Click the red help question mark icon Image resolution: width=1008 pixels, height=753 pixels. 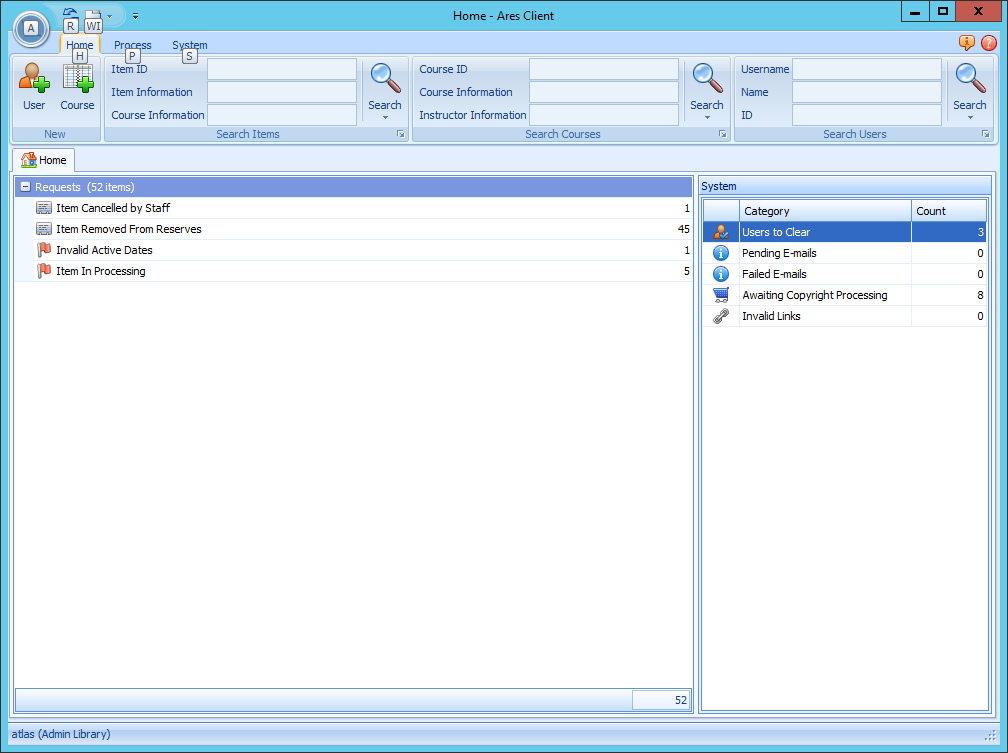pyautogui.click(x=989, y=43)
